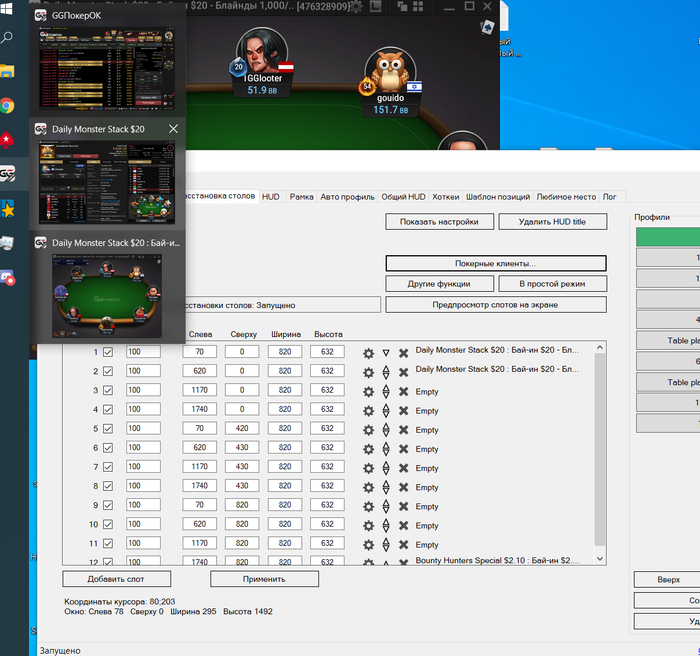Open Шаблон позиций tab
The image size is (700, 656).
point(498,197)
